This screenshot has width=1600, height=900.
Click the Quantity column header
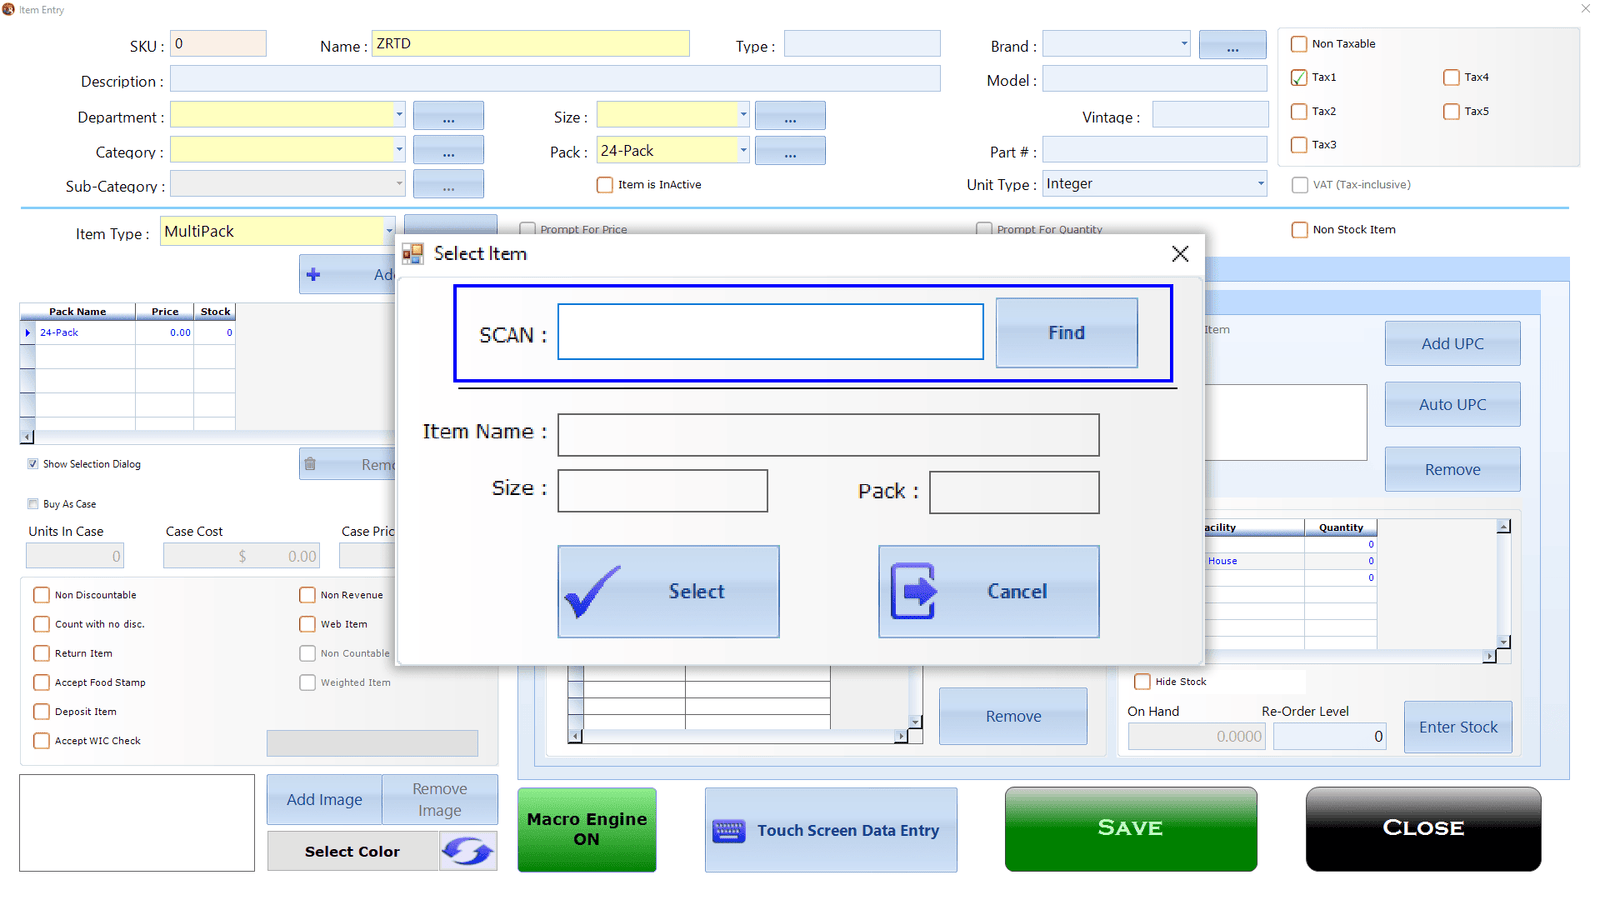tap(1340, 527)
